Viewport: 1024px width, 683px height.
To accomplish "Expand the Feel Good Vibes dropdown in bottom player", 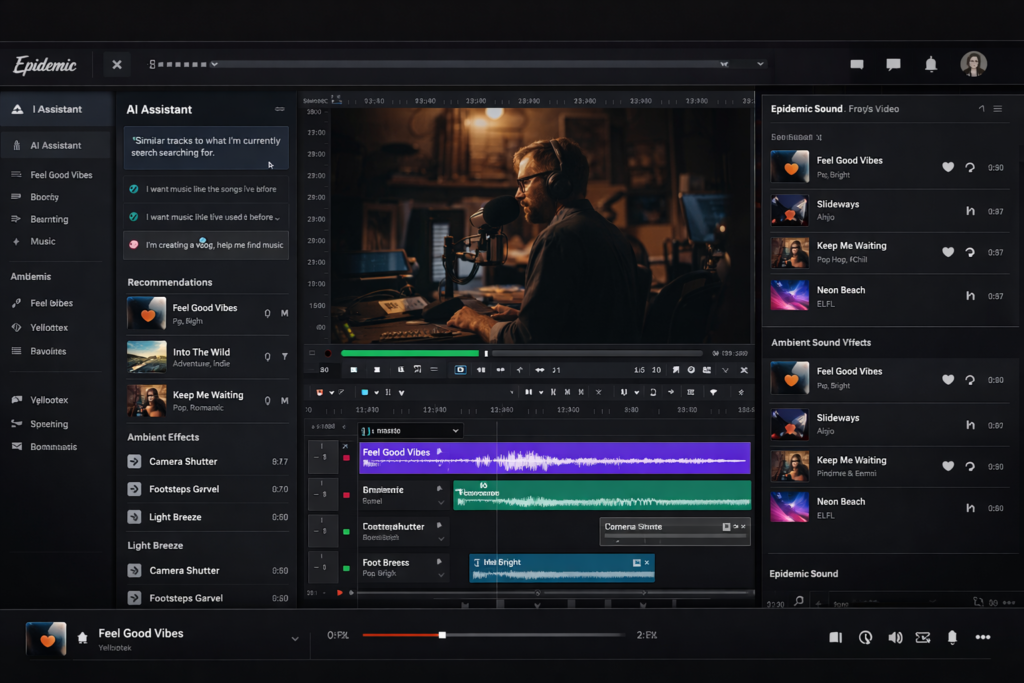I will click(x=294, y=636).
